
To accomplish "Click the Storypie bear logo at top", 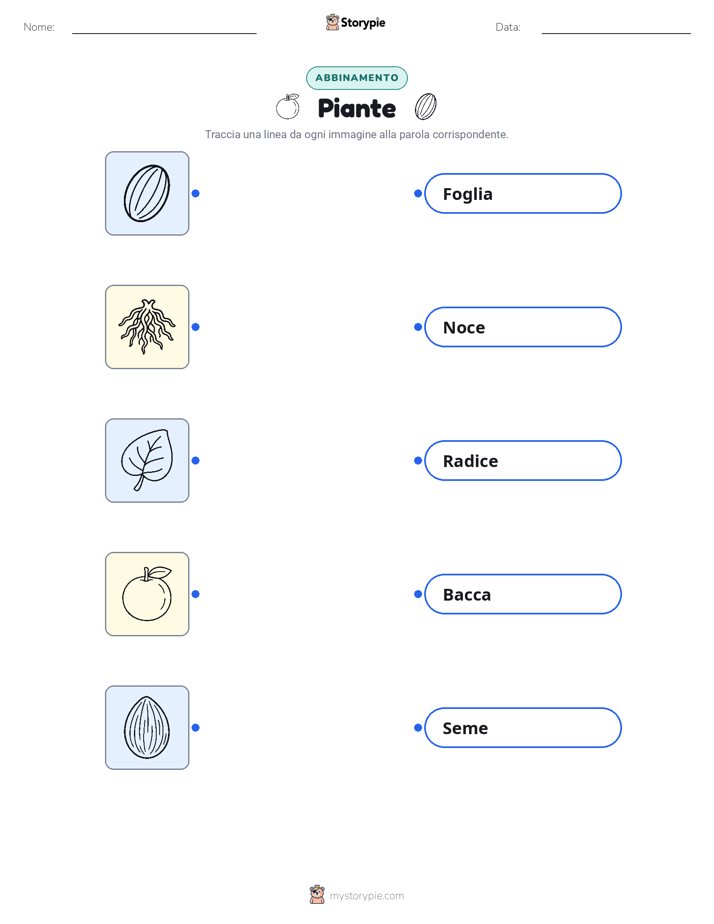I will point(332,22).
